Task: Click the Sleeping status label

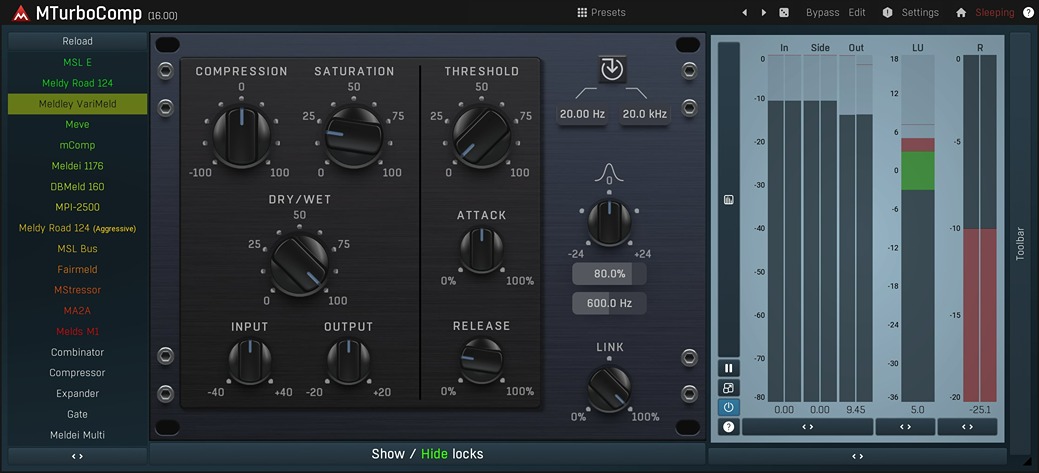Action: [995, 13]
